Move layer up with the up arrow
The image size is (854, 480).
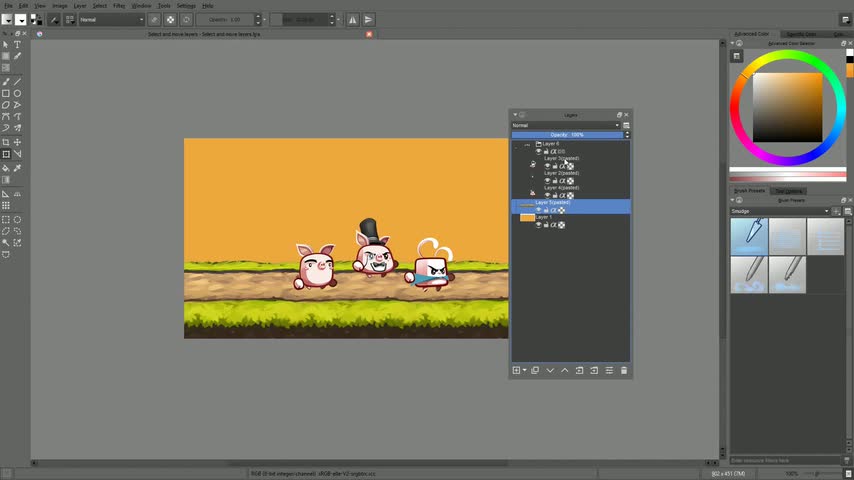coord(565,370)
